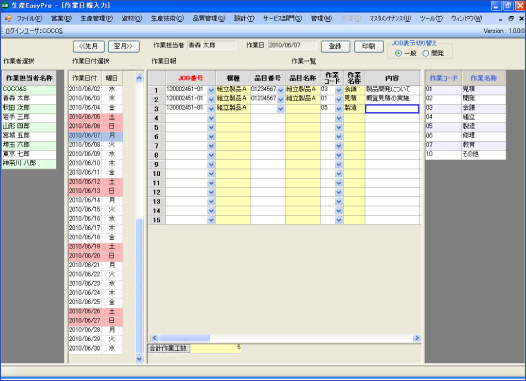Open 作業コード dropdown in row 5

(x=338, y=127)
